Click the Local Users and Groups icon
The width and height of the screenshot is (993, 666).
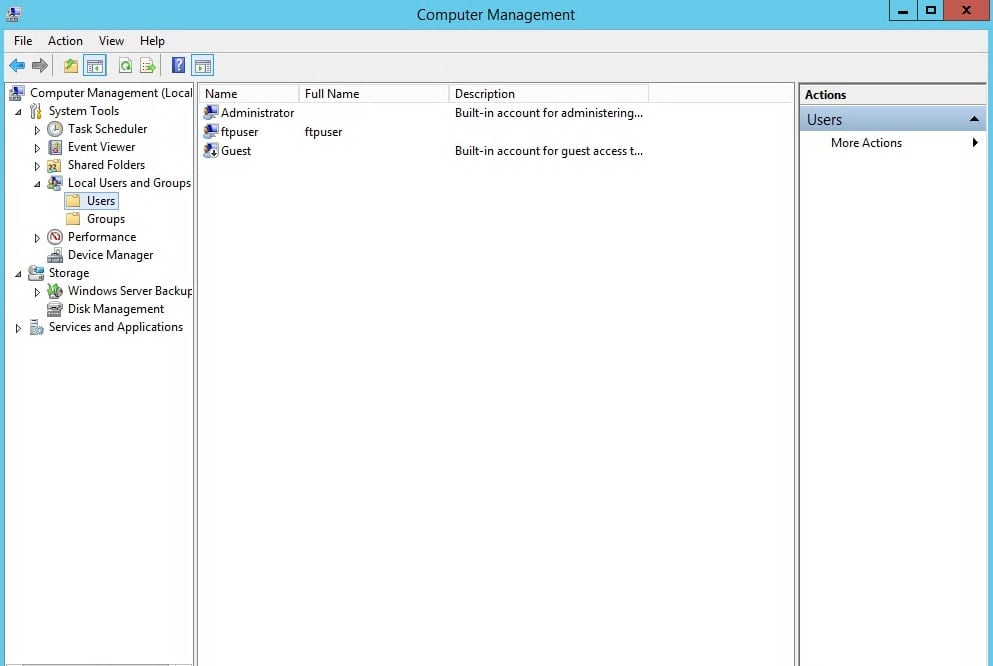tap(55, 183)
